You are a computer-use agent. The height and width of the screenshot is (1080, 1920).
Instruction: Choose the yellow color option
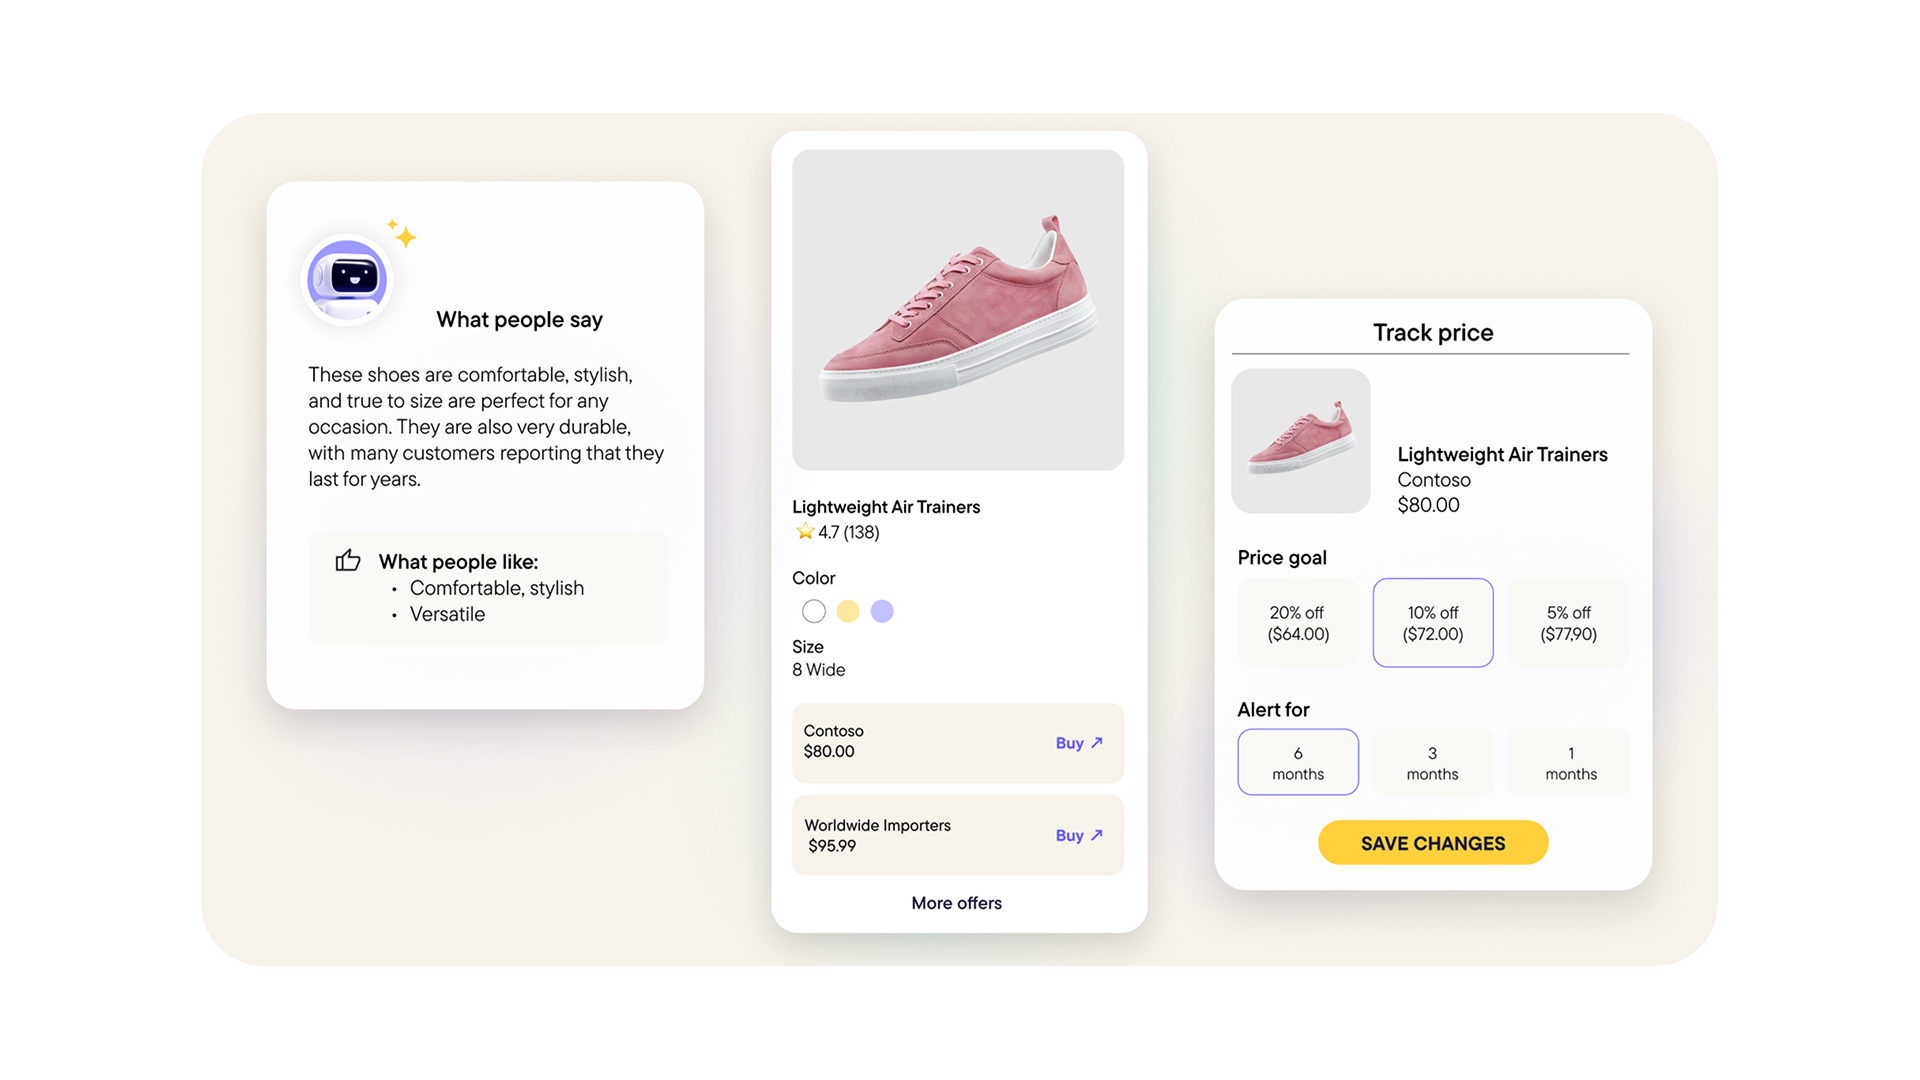point(848,611)
